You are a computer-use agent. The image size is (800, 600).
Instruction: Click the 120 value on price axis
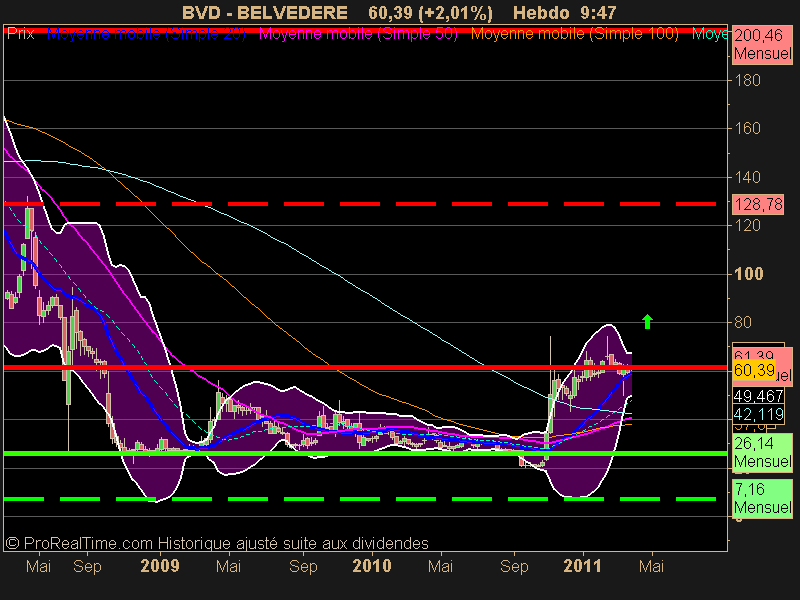(x=747, y=225)
